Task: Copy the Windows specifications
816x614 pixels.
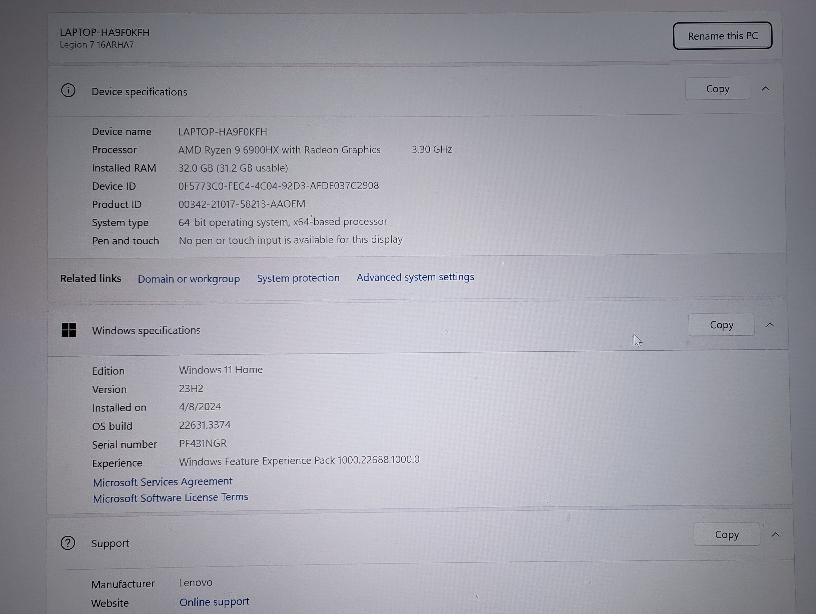Action: click(721, 325)
